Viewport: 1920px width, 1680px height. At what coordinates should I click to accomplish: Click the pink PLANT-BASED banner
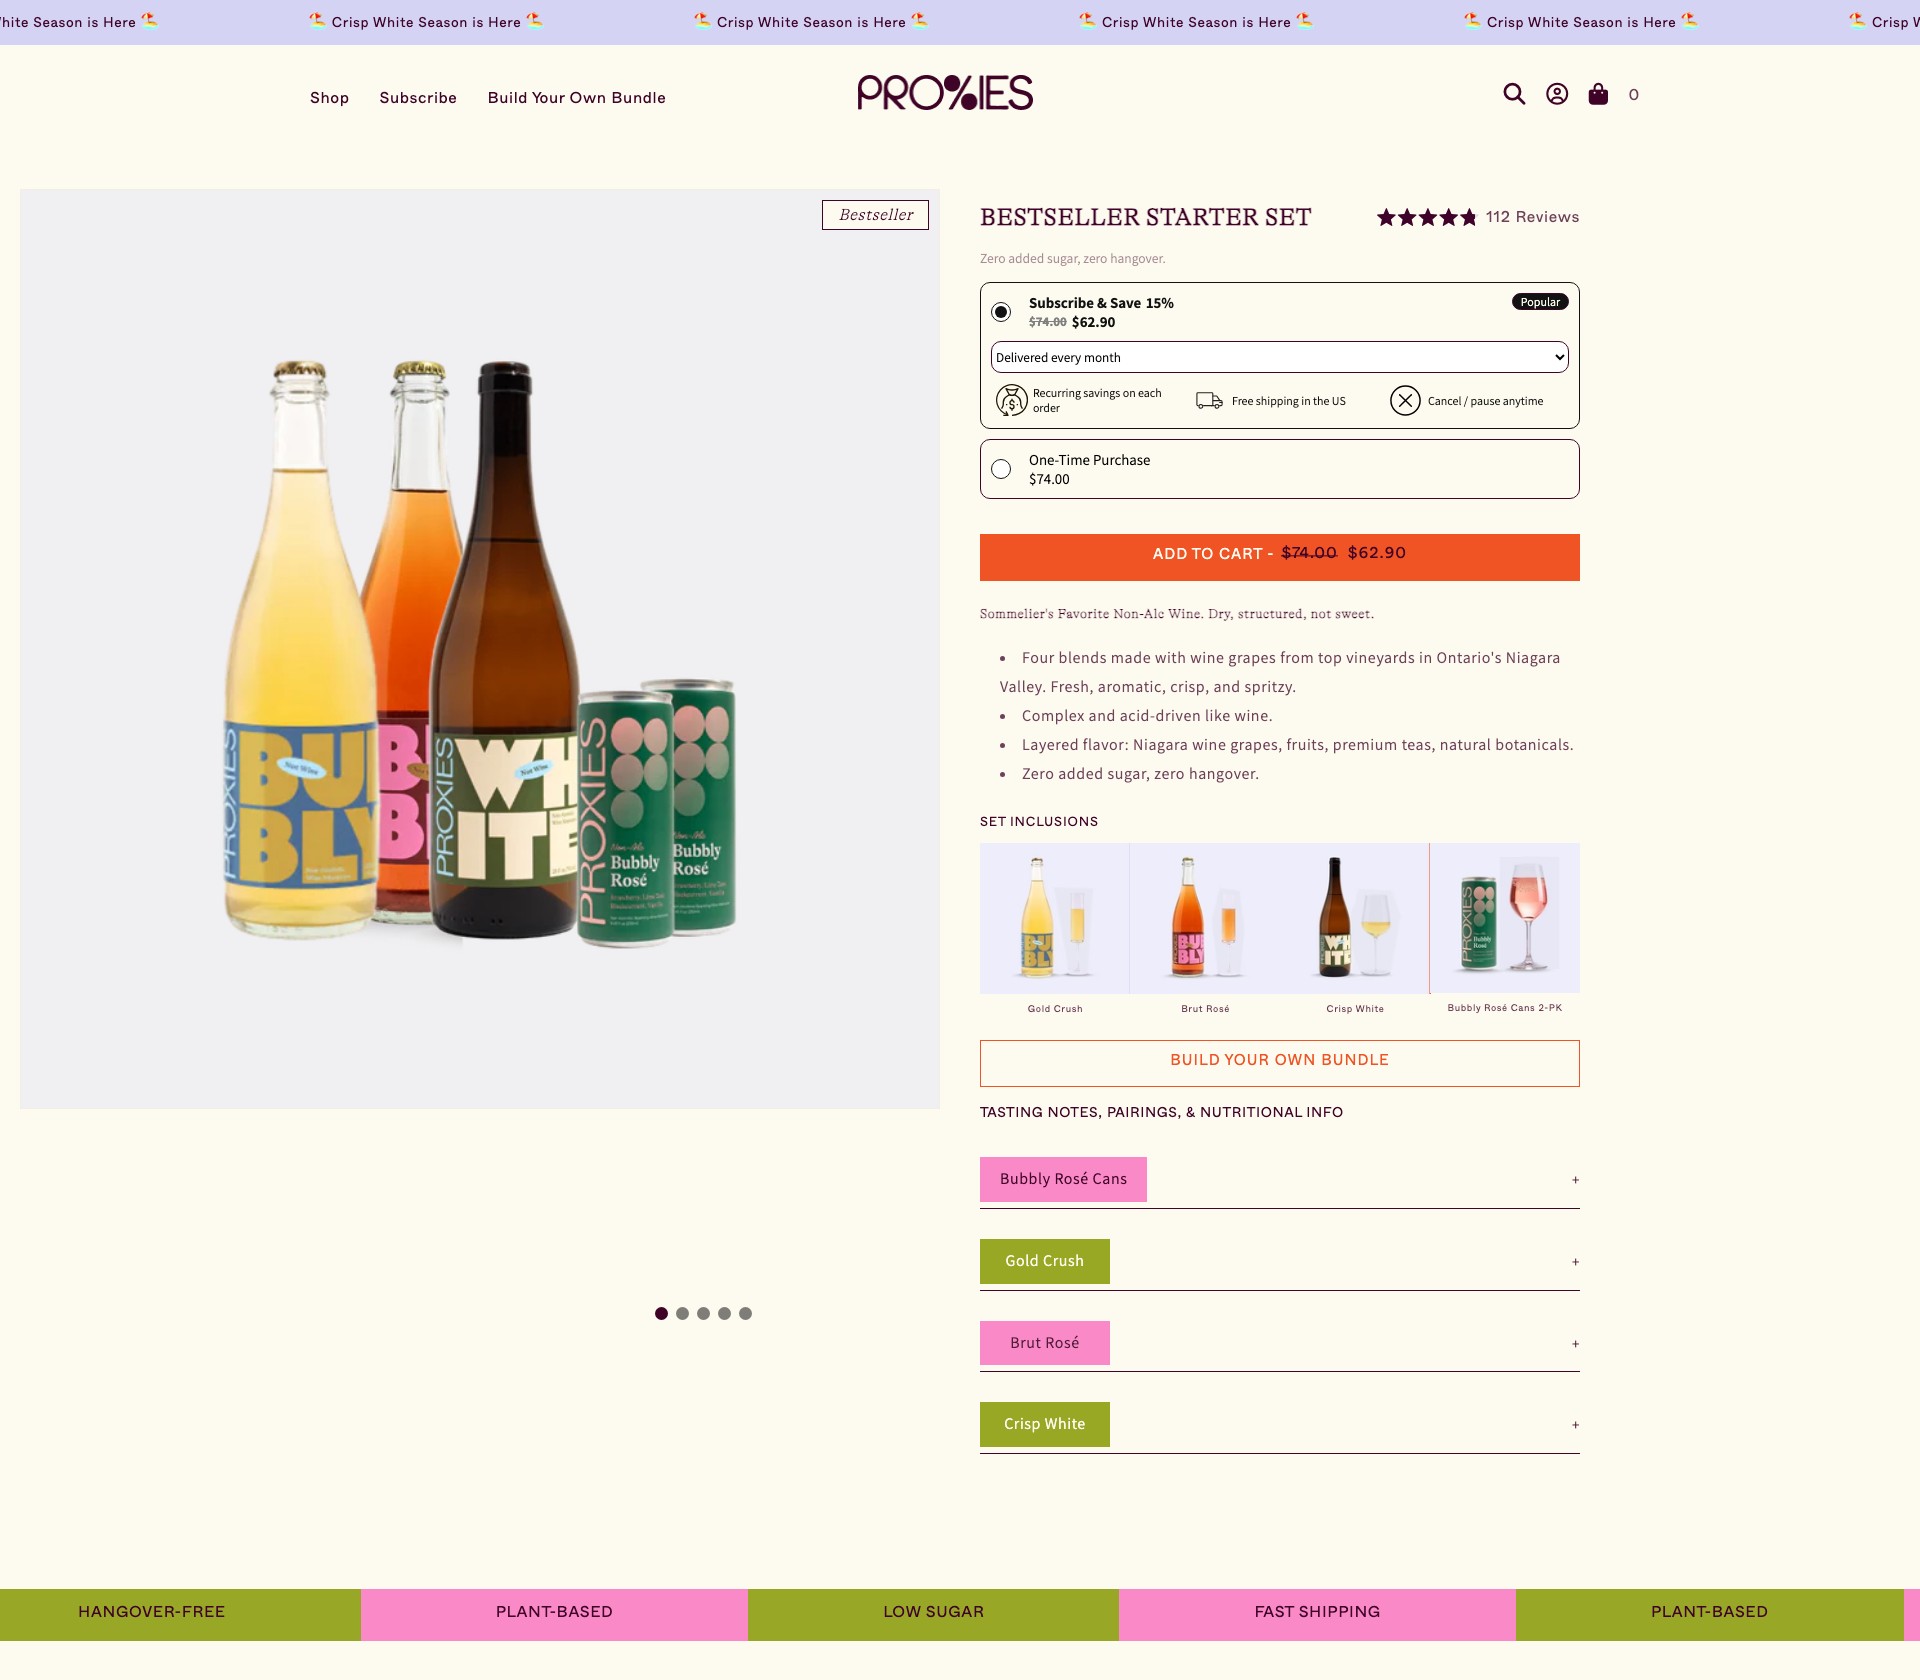[x=554, y=1614]
